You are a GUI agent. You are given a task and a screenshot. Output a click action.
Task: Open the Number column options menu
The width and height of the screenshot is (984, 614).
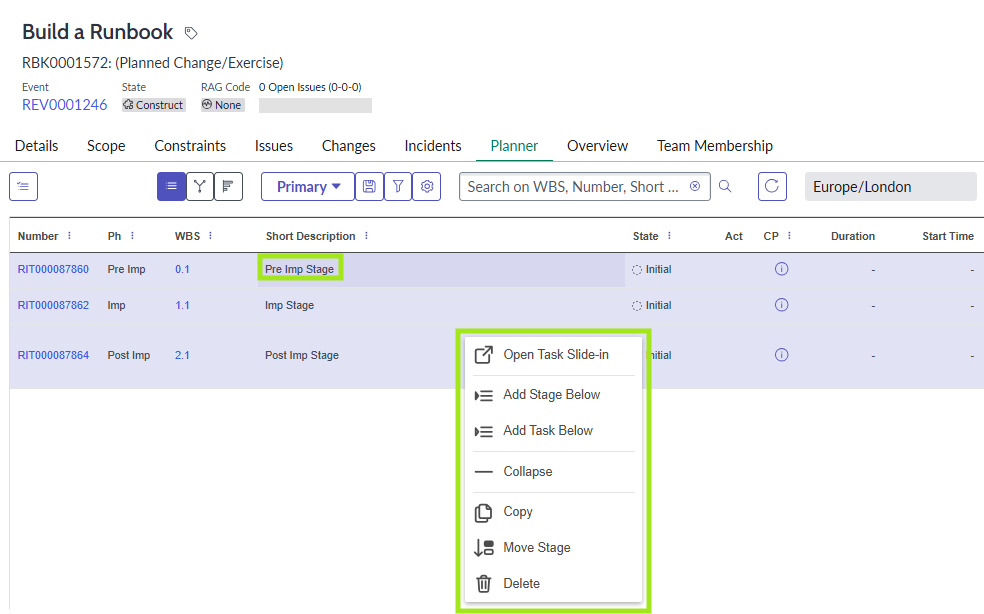point(69,236)
